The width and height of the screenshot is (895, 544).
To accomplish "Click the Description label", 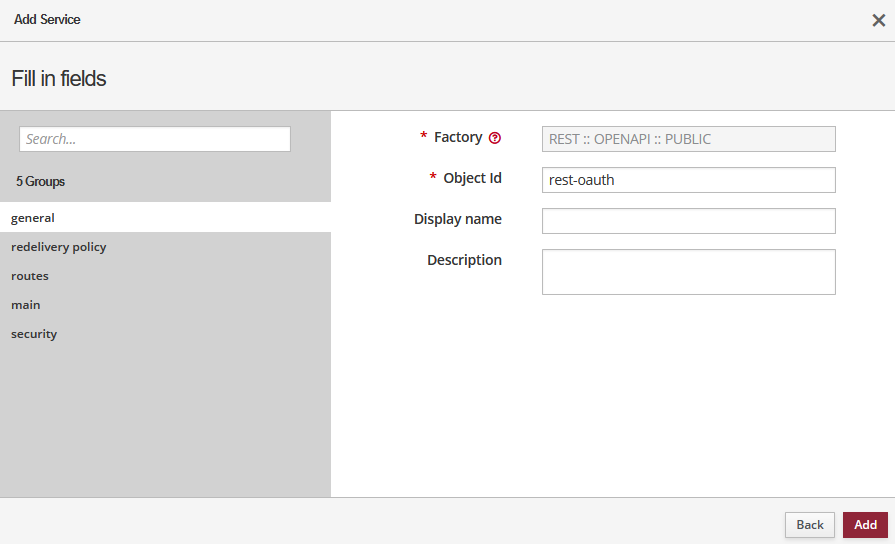I will (464, 260).
